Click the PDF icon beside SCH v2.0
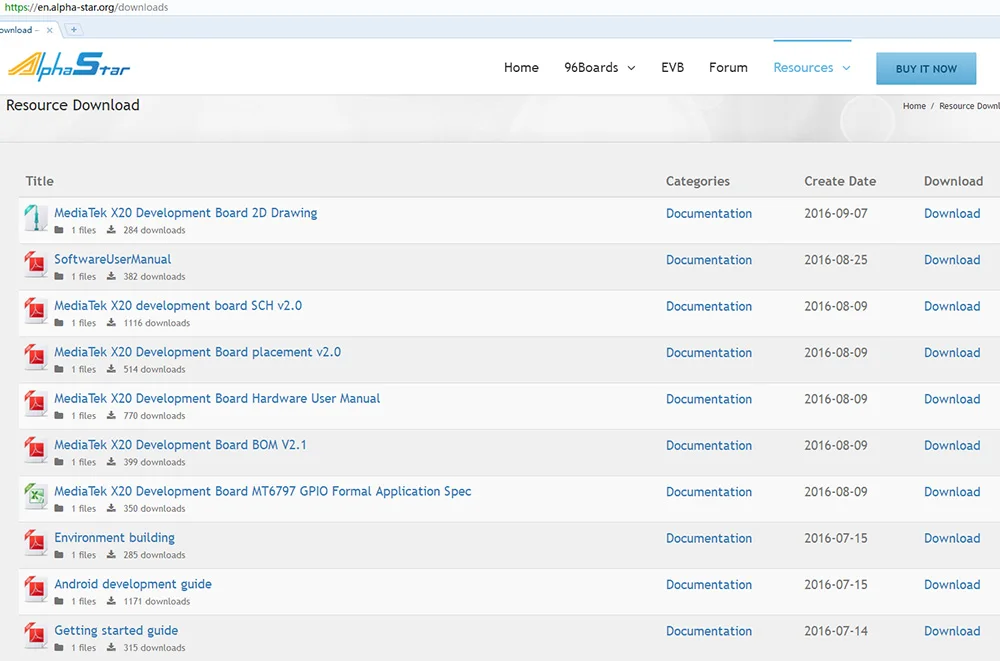This screenshot has width=1000, height=661. pos(36,311)
